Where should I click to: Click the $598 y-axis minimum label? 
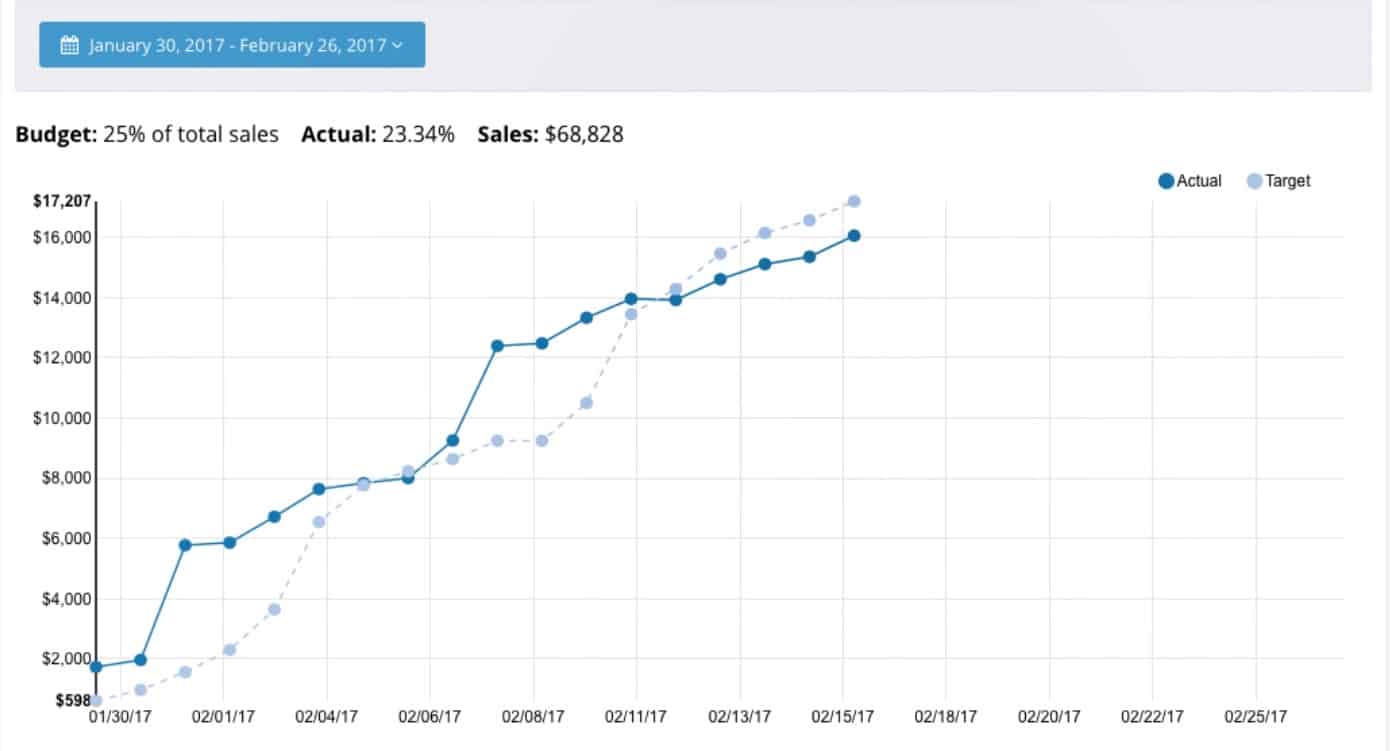click(x=71, y=701)
